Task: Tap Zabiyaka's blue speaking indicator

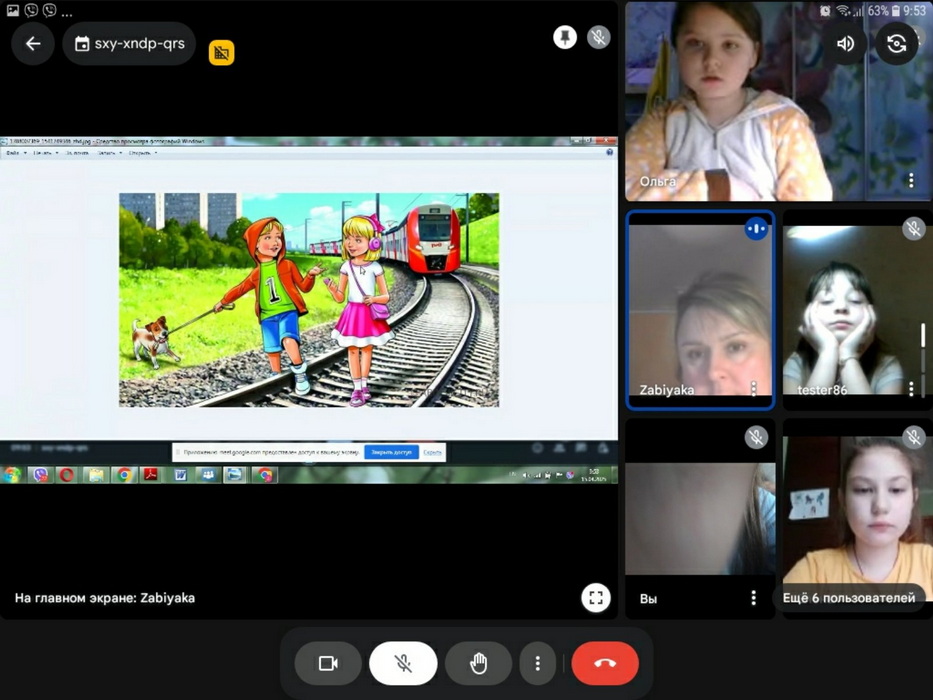Action: [756, 229]
